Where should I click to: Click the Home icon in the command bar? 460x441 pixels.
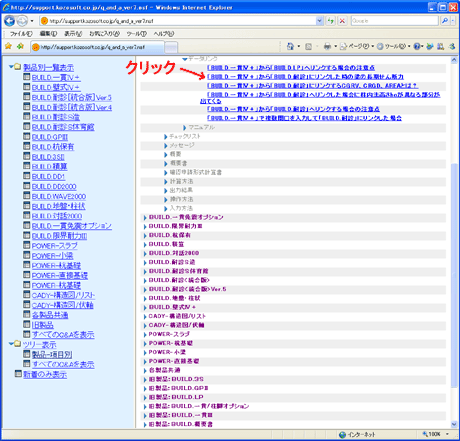pyautogui.click(x=290, y=46)
